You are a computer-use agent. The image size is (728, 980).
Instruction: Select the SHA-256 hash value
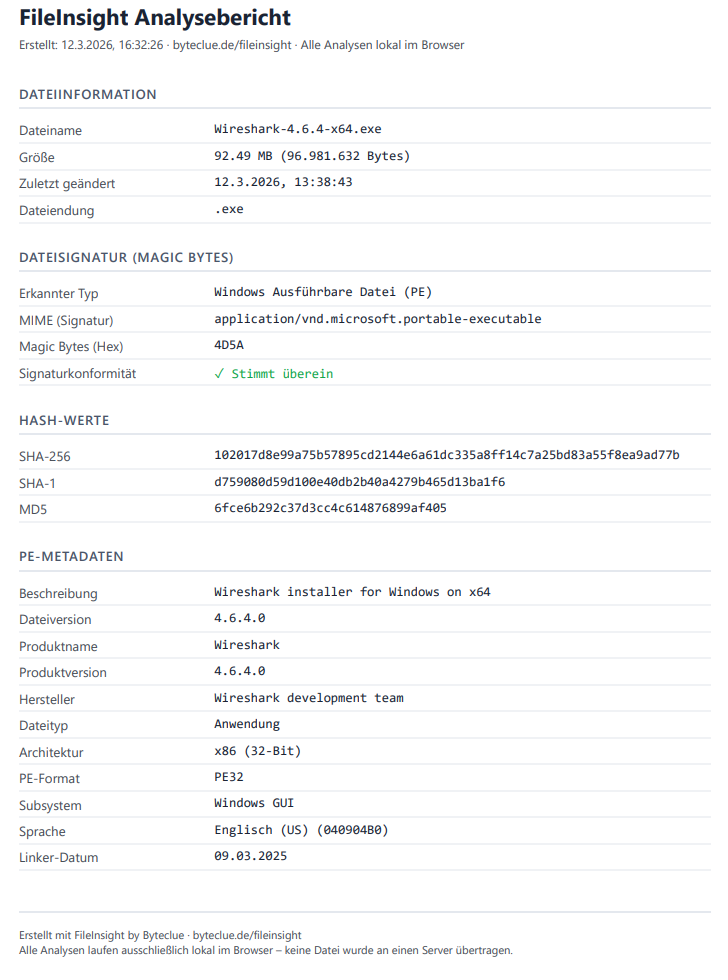click(446, 456)
